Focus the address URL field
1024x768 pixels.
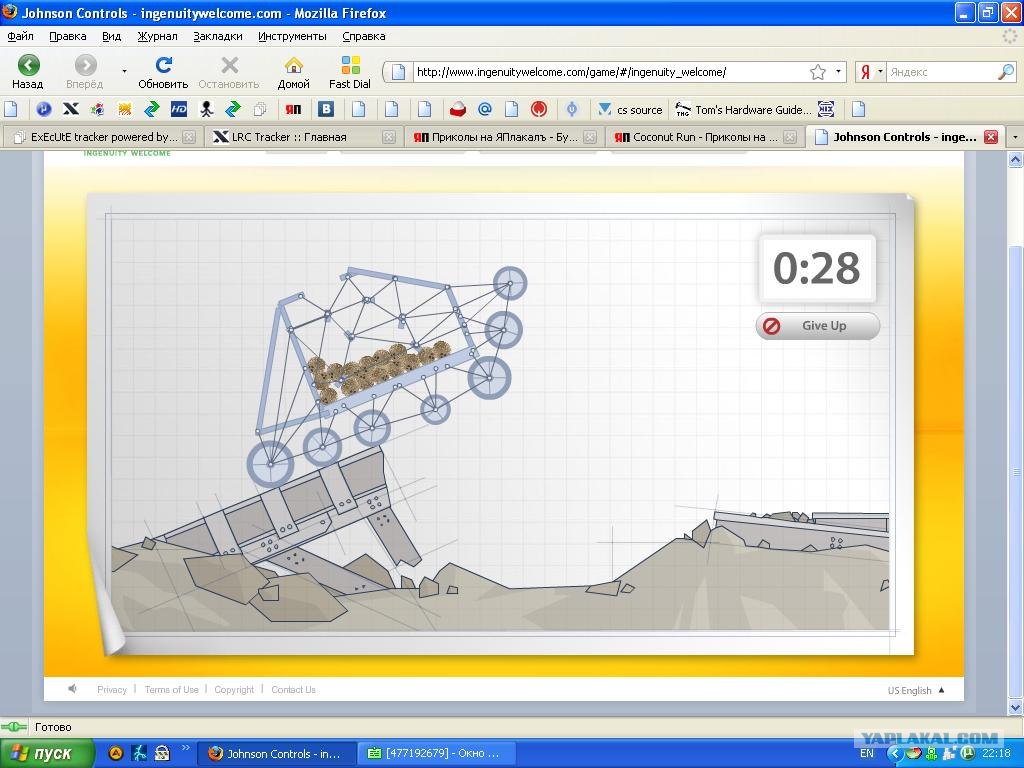click(x=609, y=72)
